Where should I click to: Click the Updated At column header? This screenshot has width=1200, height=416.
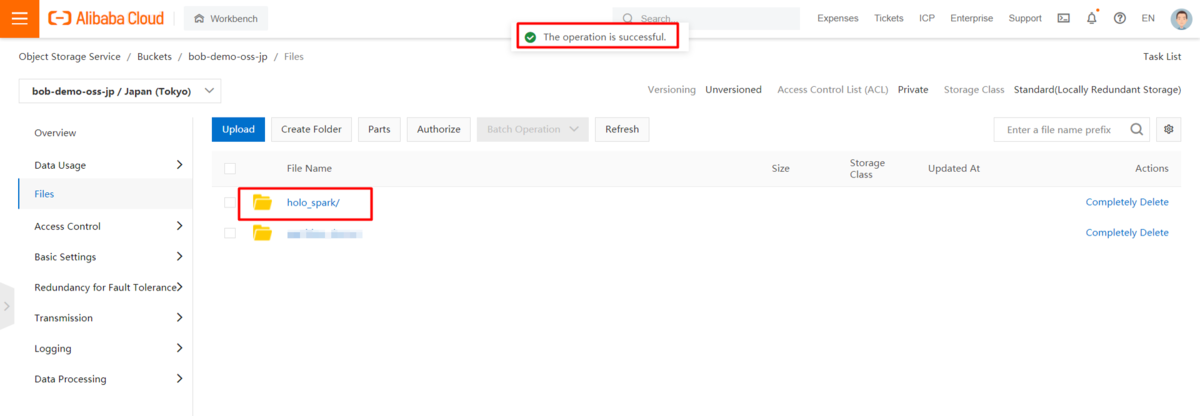coord(954,169)
